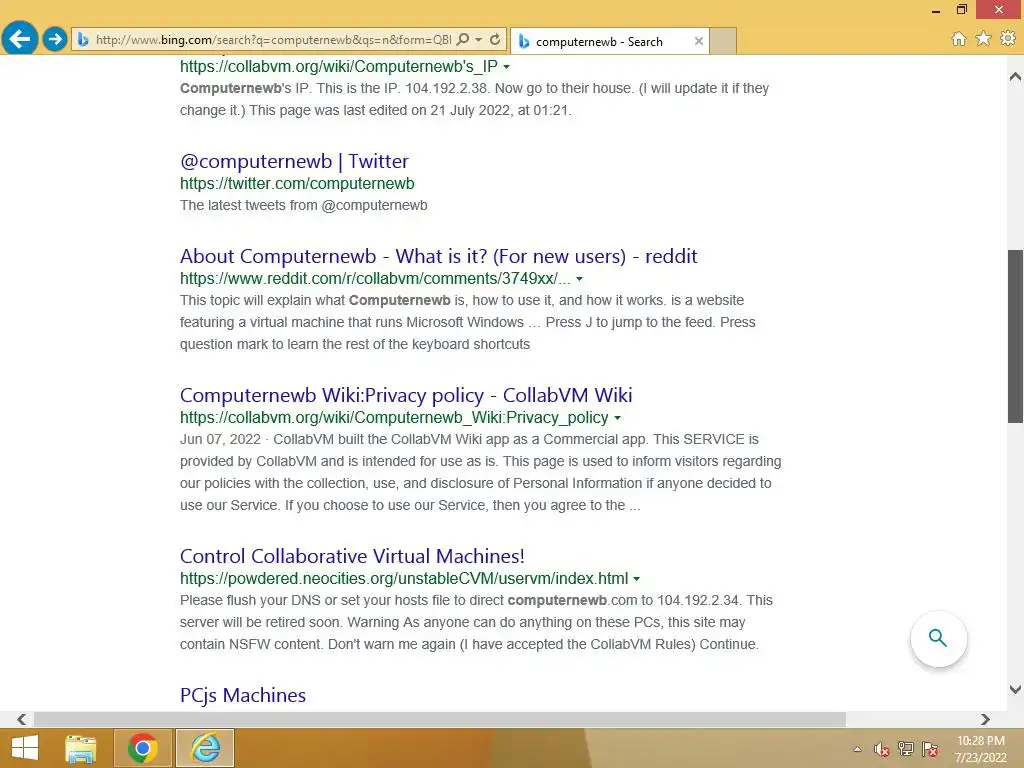This screenshot has width=1024, height=768.
Task: Go forward with the IE Forward arrow
Action: tap(55, 39)
